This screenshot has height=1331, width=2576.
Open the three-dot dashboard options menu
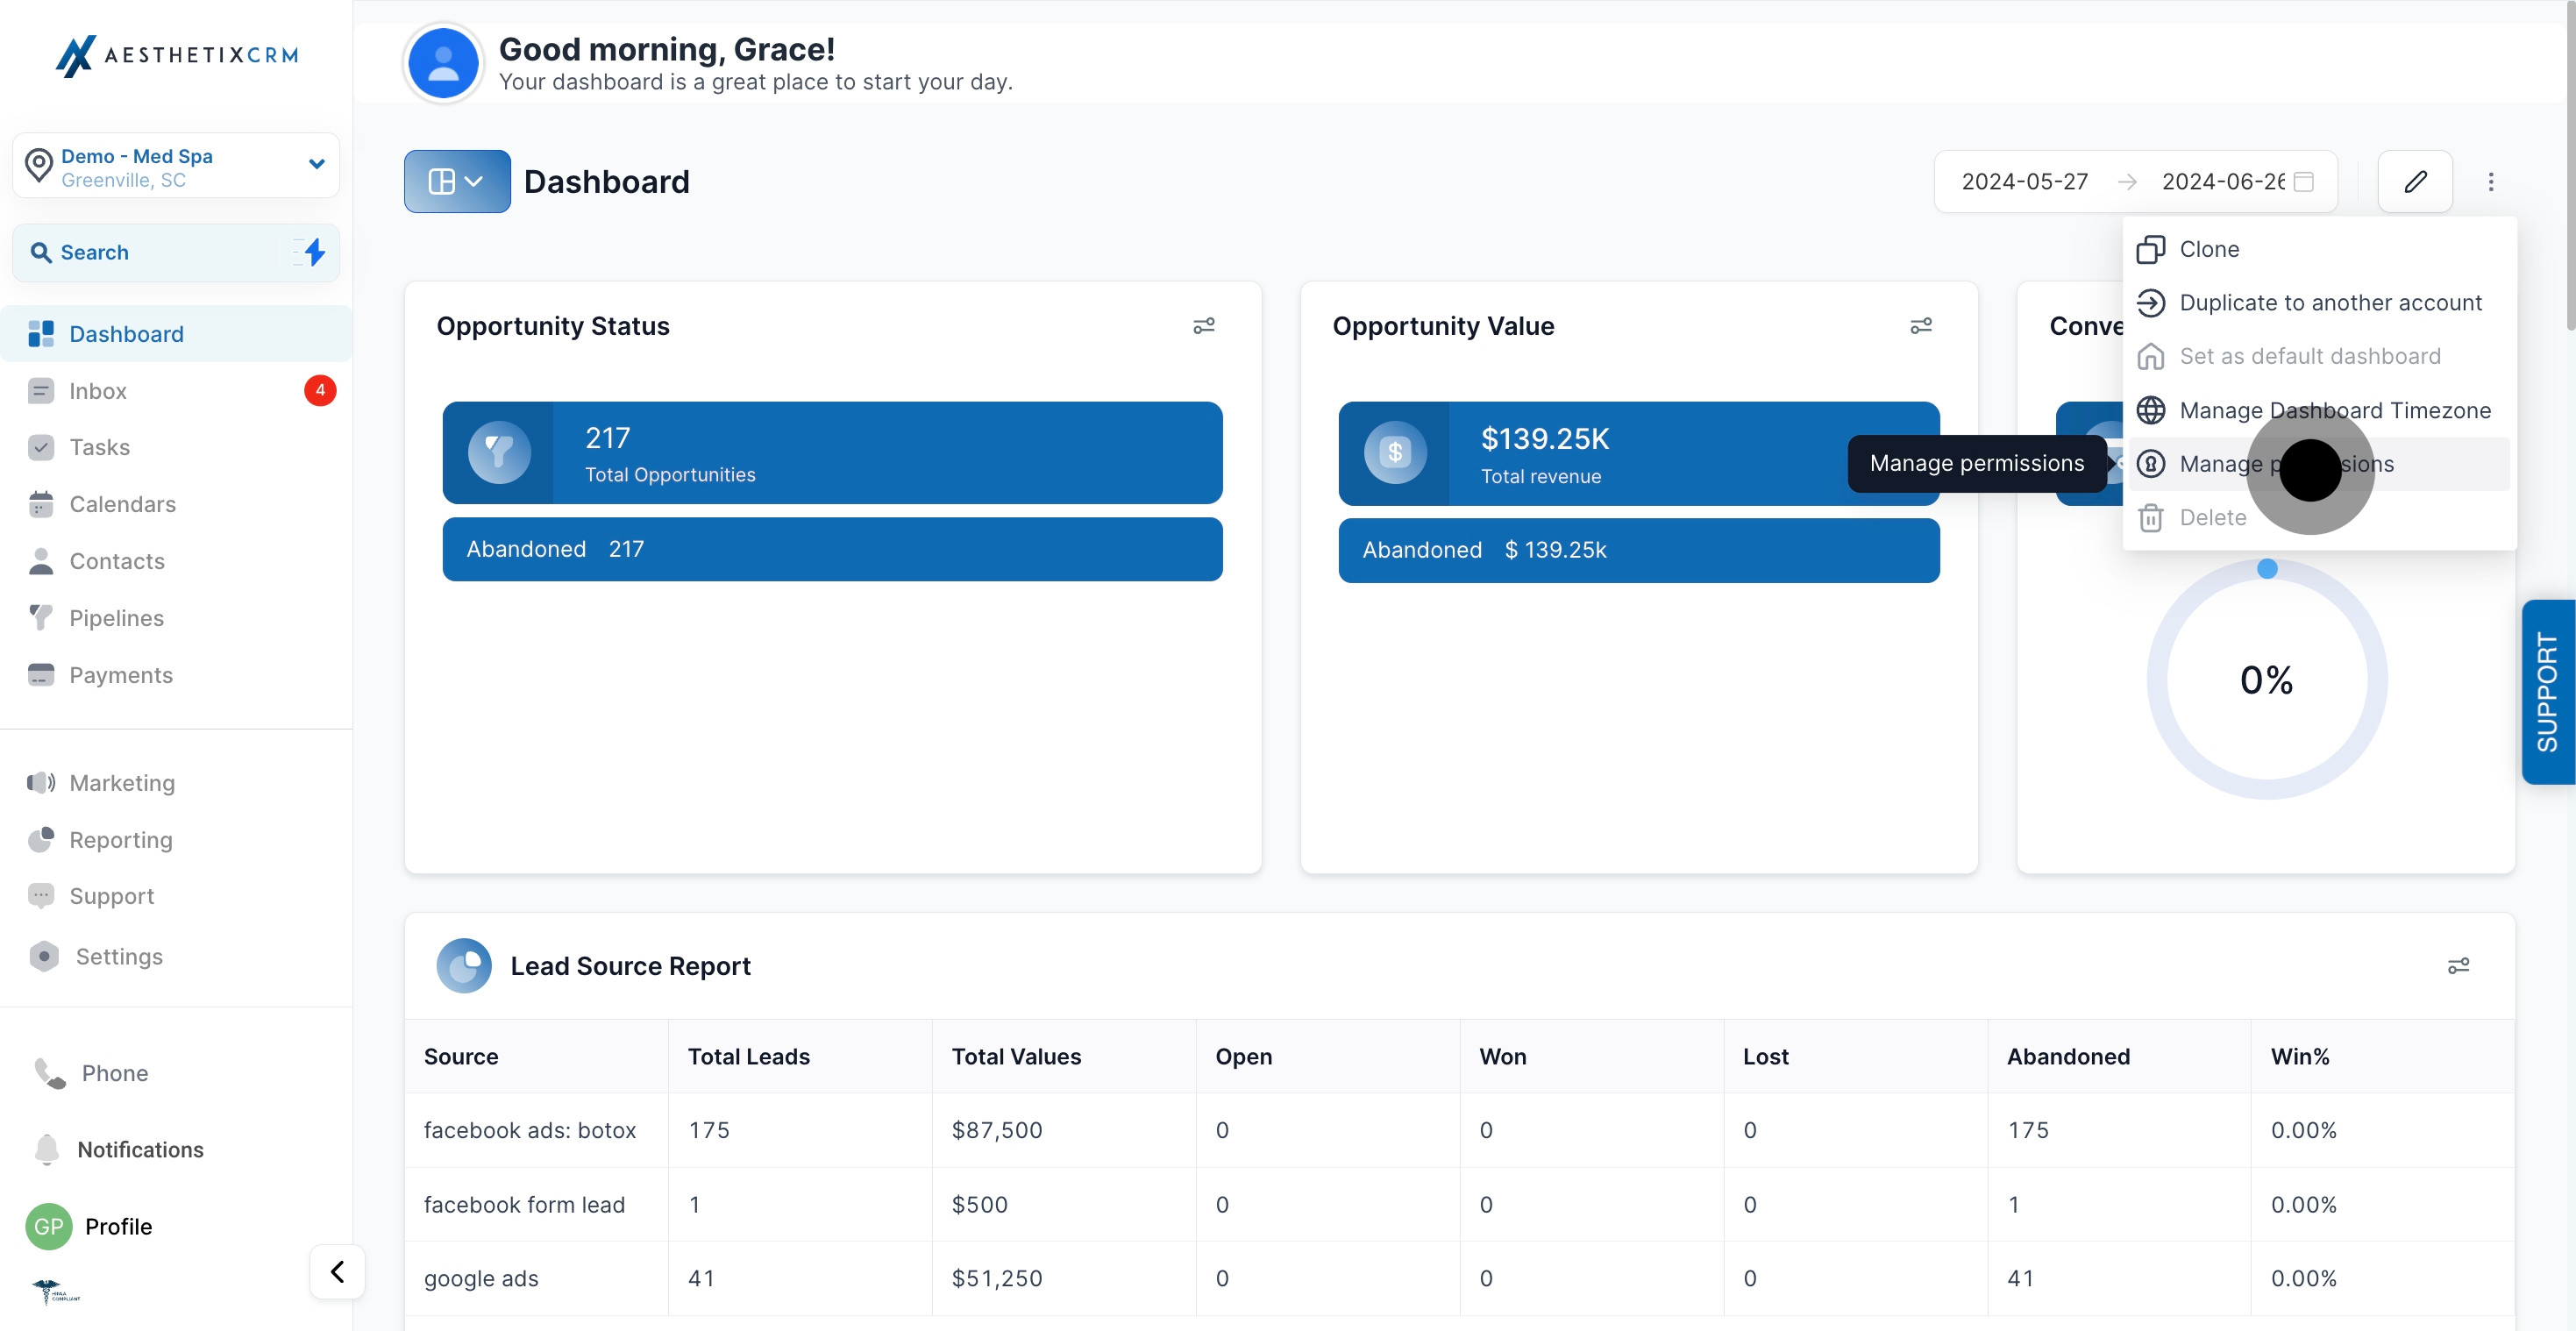pos(2490,181)
